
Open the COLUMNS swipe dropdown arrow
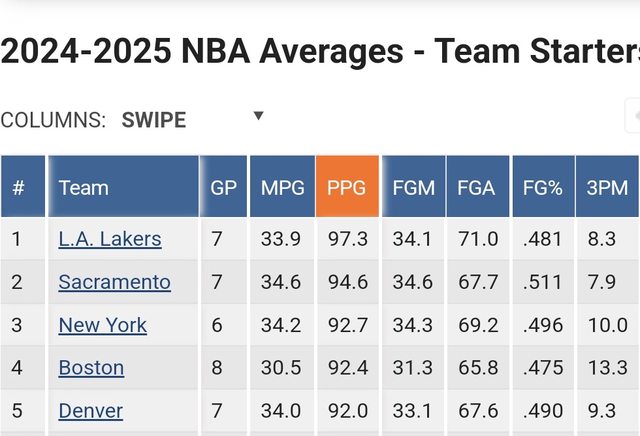point(258,116)
